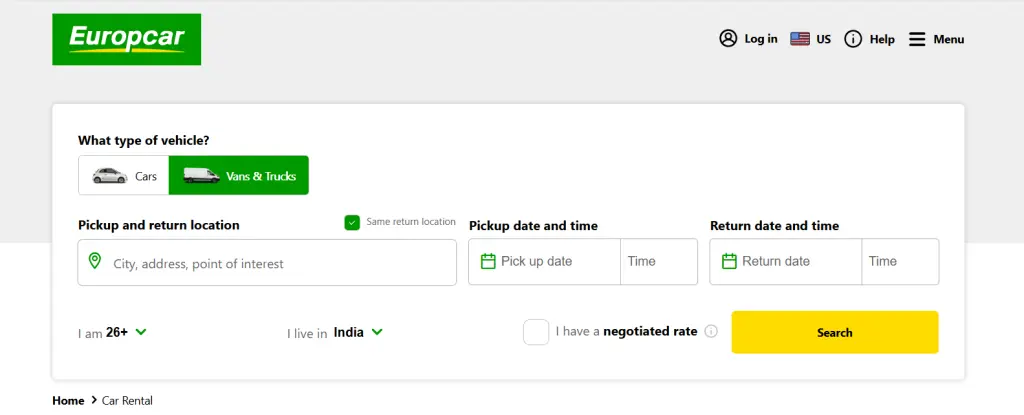Screen dimensions: 1024x415
Task: Select the Vans & Trucks tab
Action: 239,176
